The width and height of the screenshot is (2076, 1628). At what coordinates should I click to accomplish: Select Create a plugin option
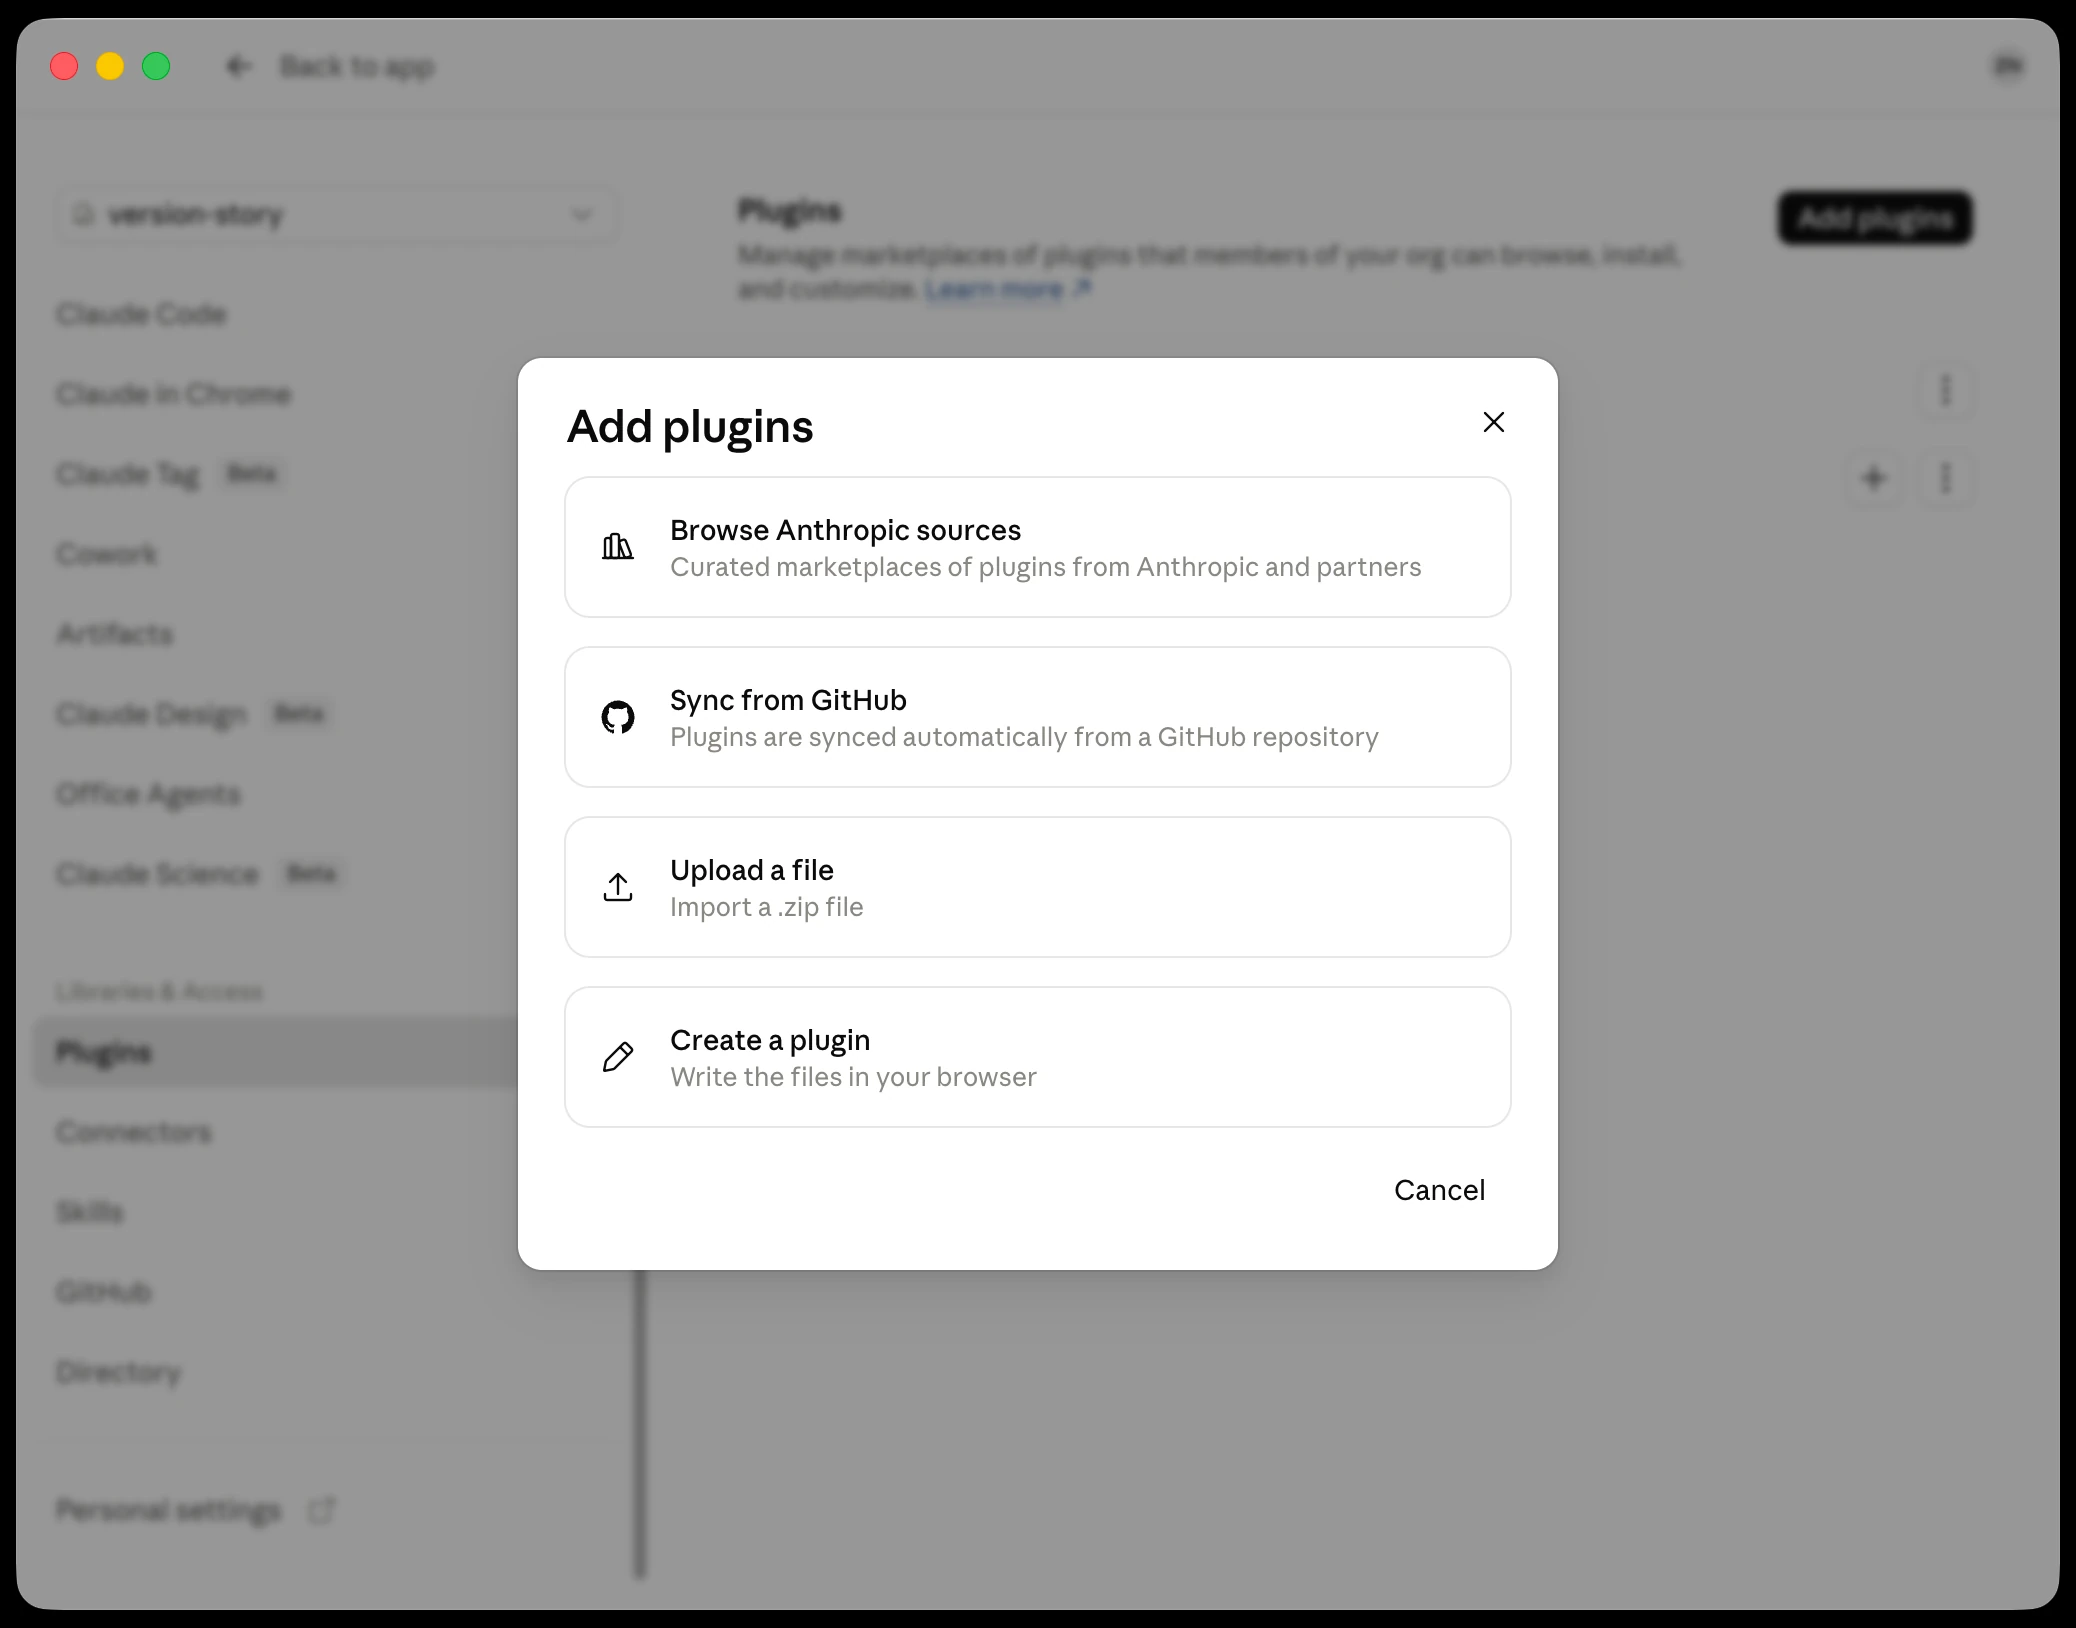[1037, 1057]
